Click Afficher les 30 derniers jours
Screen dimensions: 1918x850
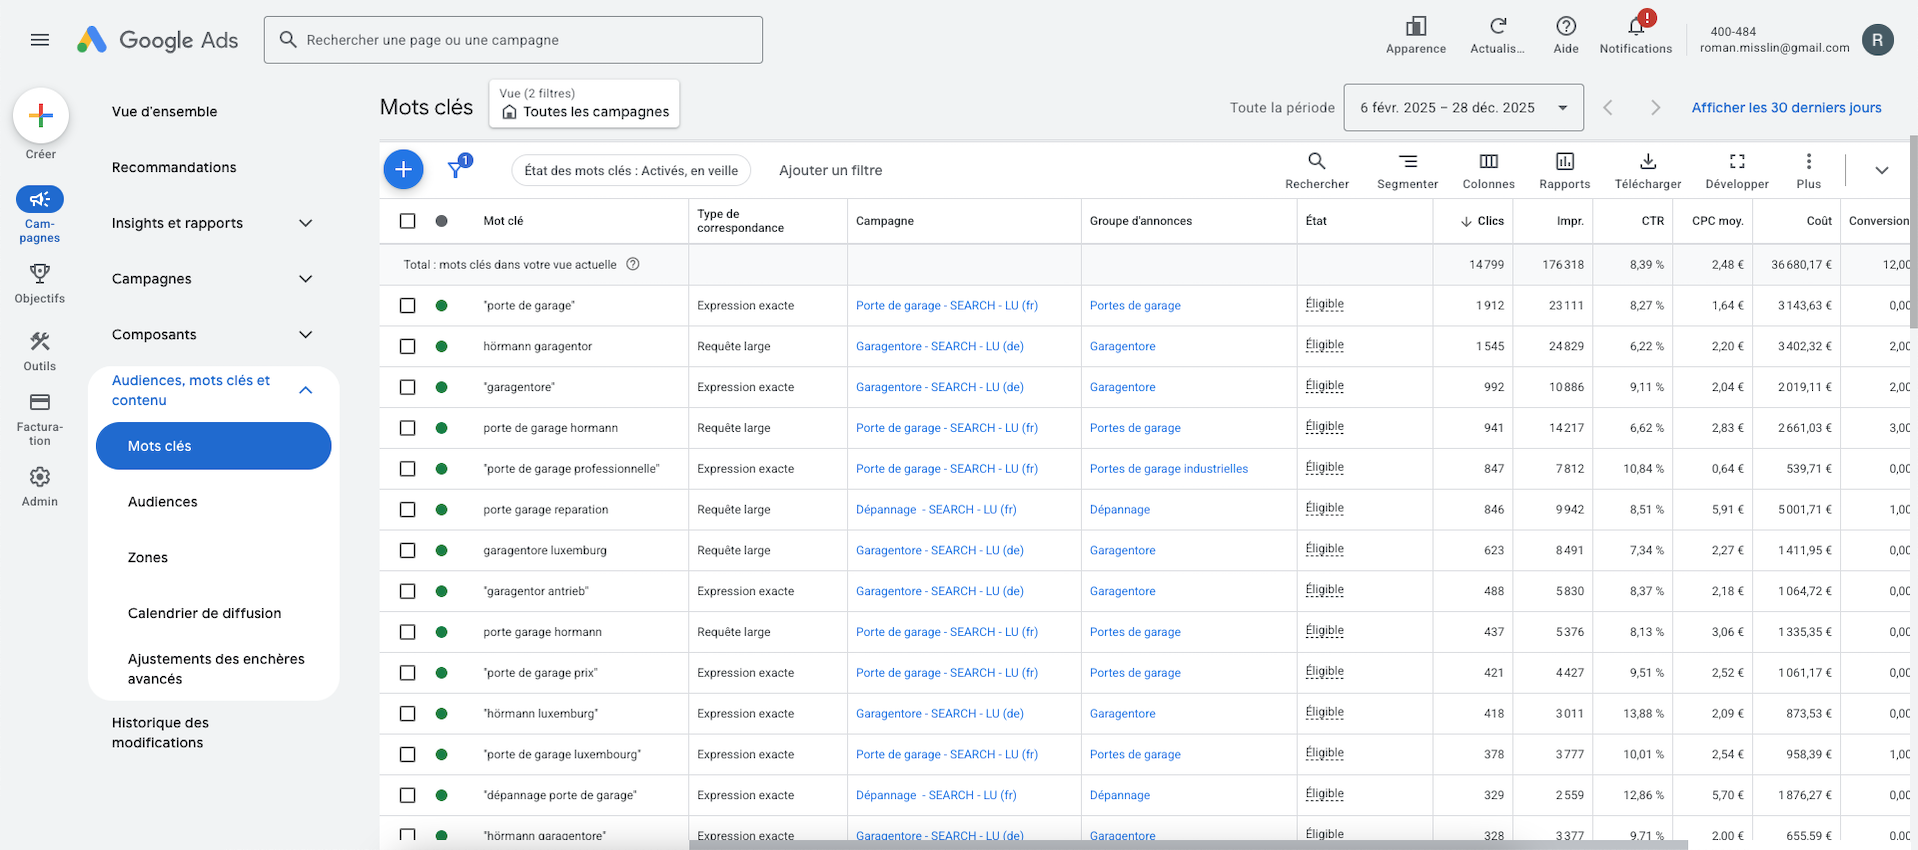point(1786,108)
